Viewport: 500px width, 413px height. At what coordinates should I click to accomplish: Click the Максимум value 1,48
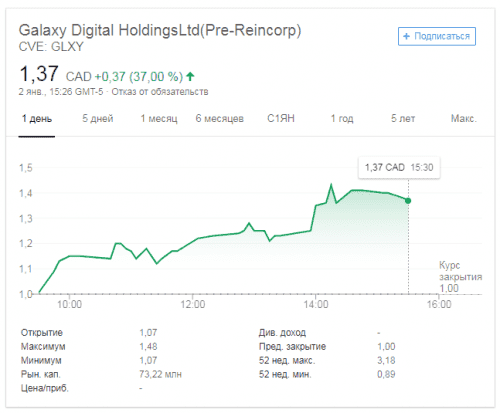tap(148, 346)
